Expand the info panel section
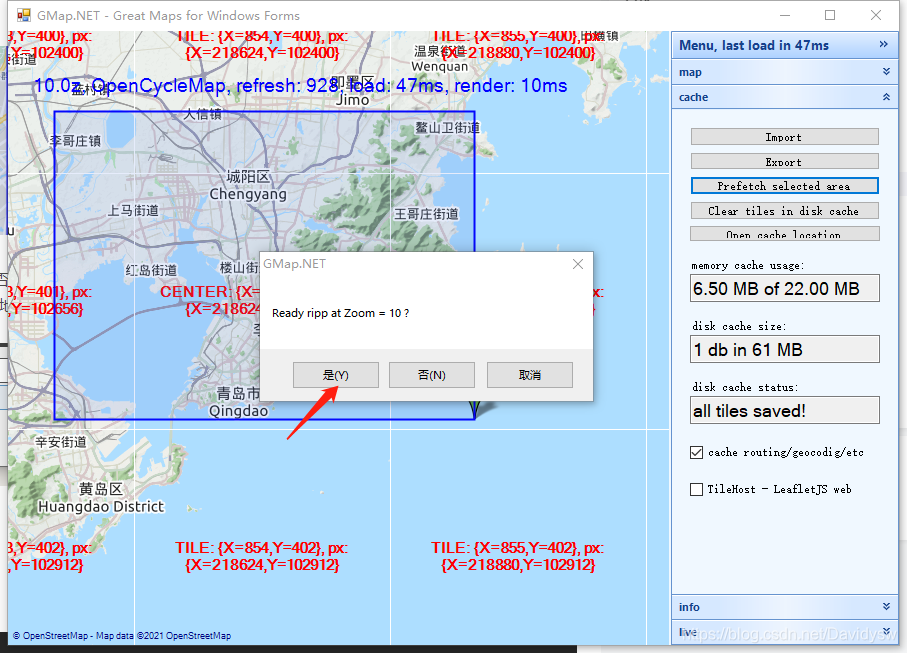Image resolution: width=907 pixels, height=653 pixels. point(886,606)
